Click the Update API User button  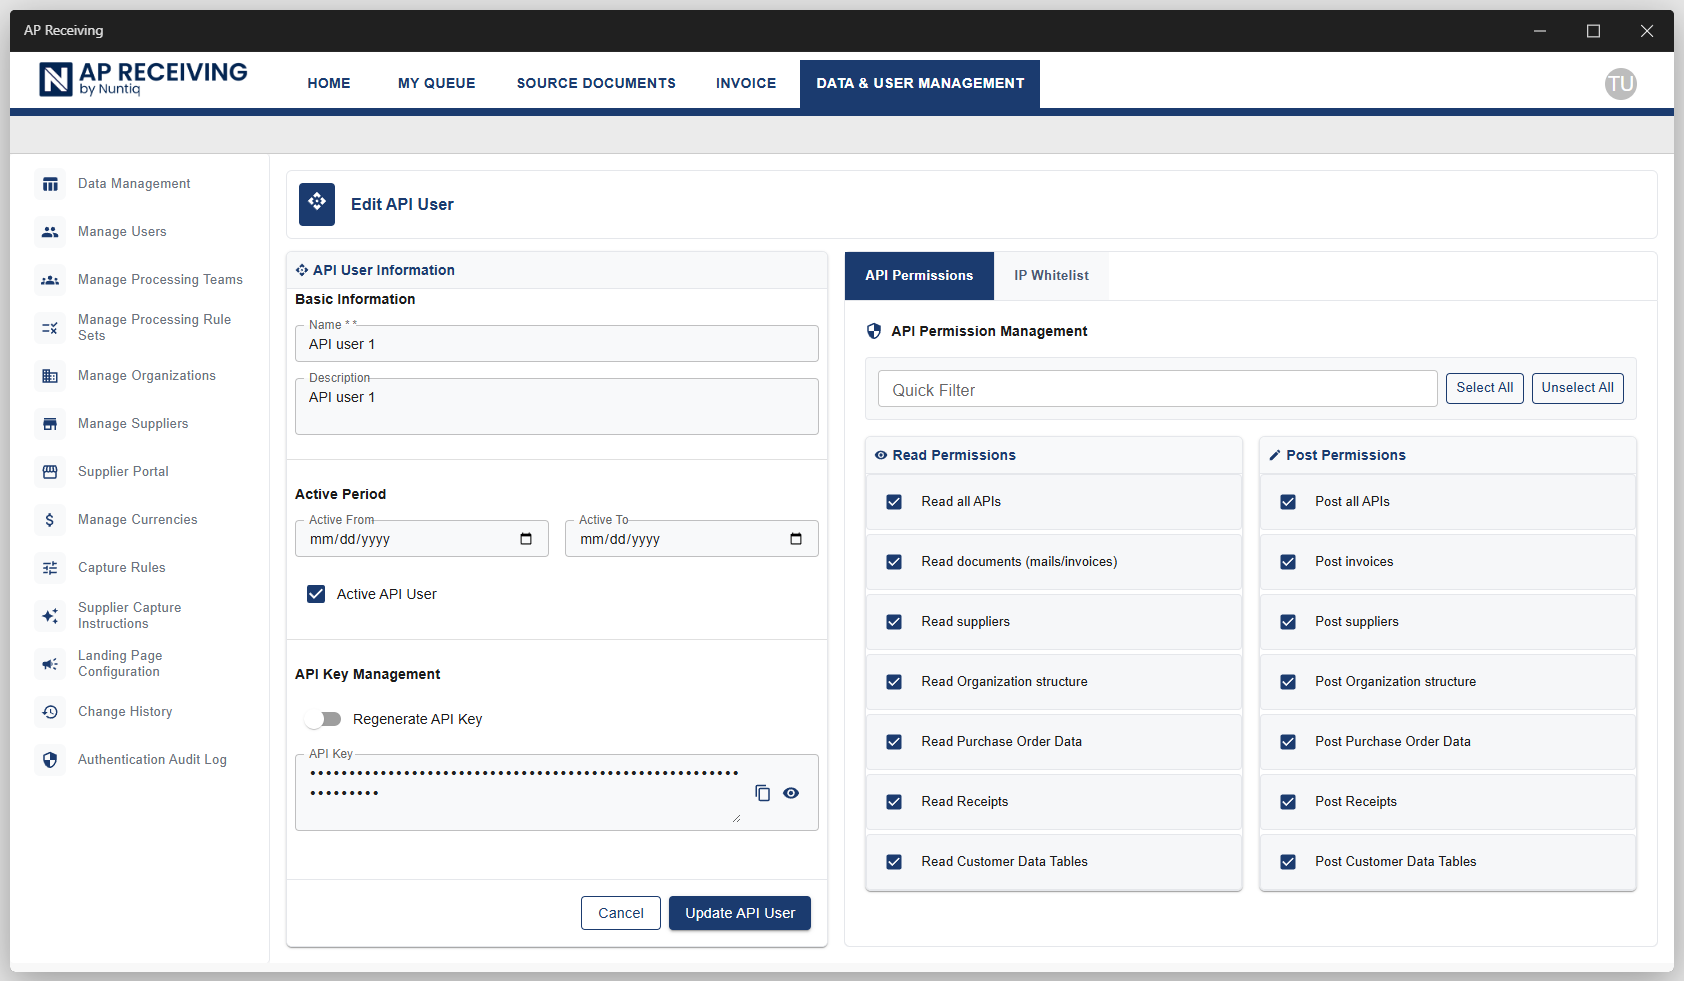pos(739,912)
